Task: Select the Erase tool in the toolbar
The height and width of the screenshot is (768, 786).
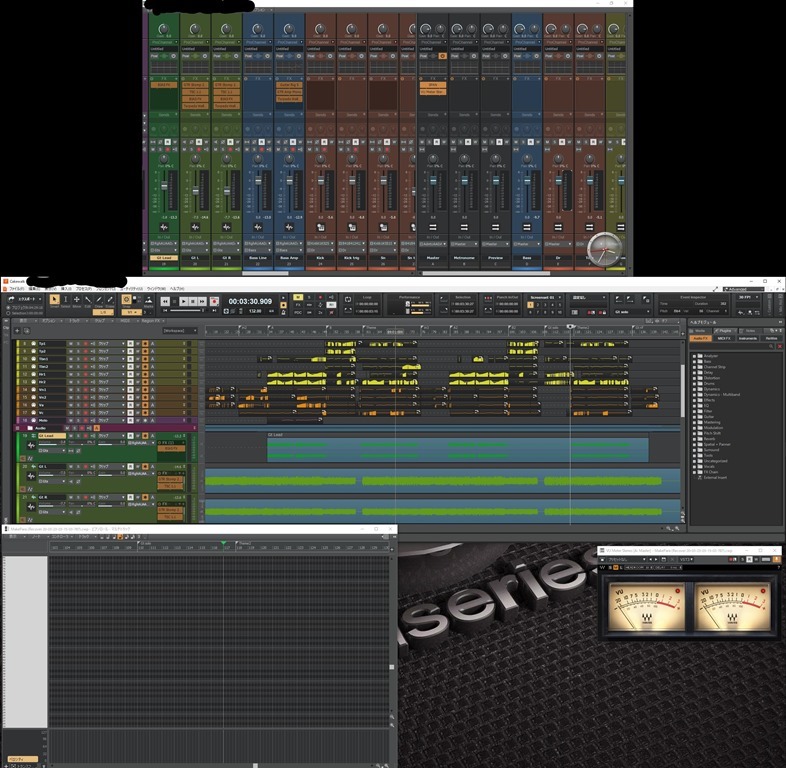Action: pyautogui.click(x=110, y=299)
